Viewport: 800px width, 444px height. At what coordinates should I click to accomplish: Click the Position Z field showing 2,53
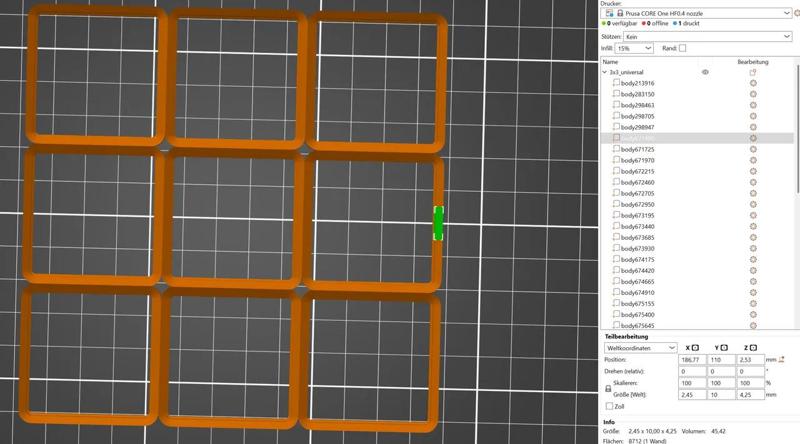click(x=750, y=360)
